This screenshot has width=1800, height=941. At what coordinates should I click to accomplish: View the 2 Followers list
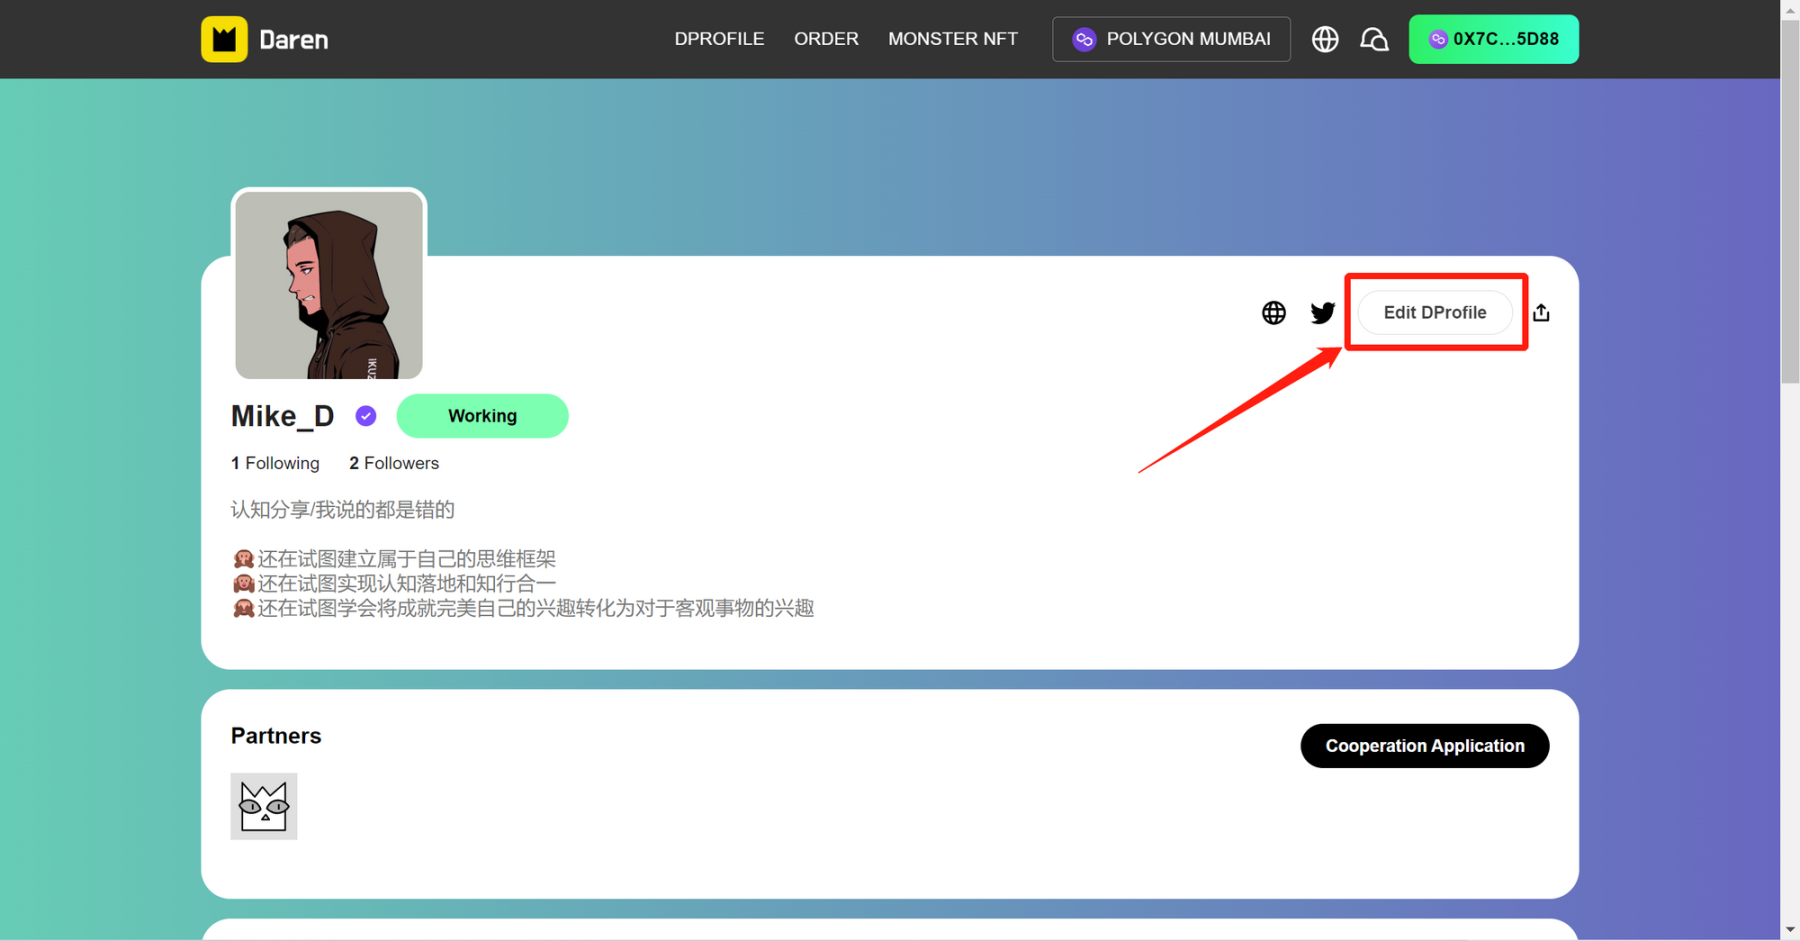[394, 463]
